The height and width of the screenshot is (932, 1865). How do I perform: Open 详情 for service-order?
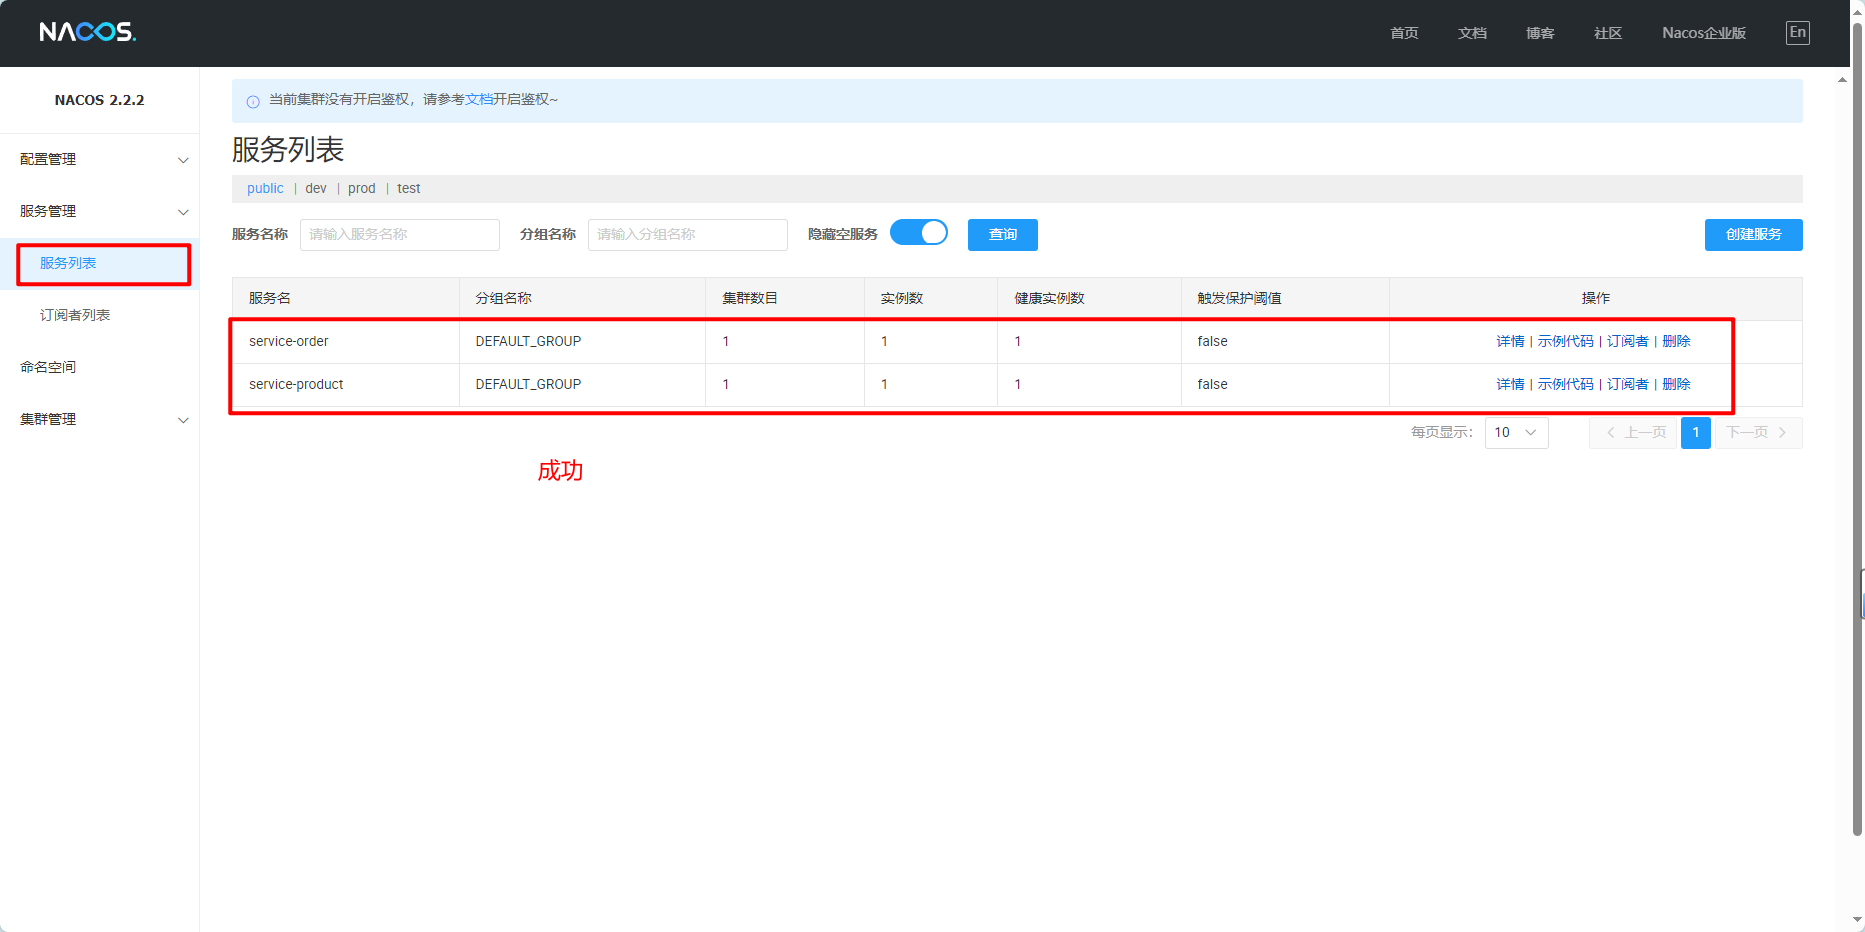point(1510,342)
